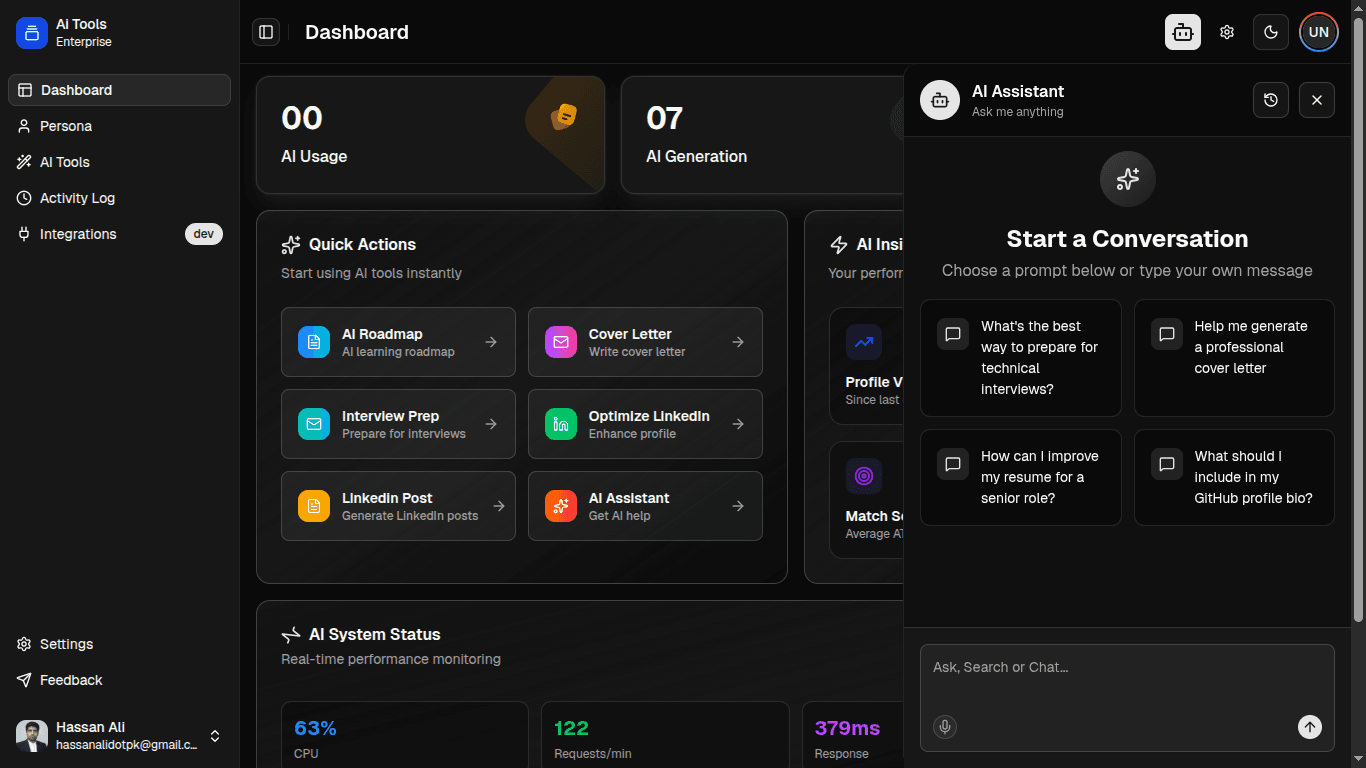This screenshot has height=768, width=1366.
Task: Click the arrow on Cover Letter card
Action: [x=738, y=342]
